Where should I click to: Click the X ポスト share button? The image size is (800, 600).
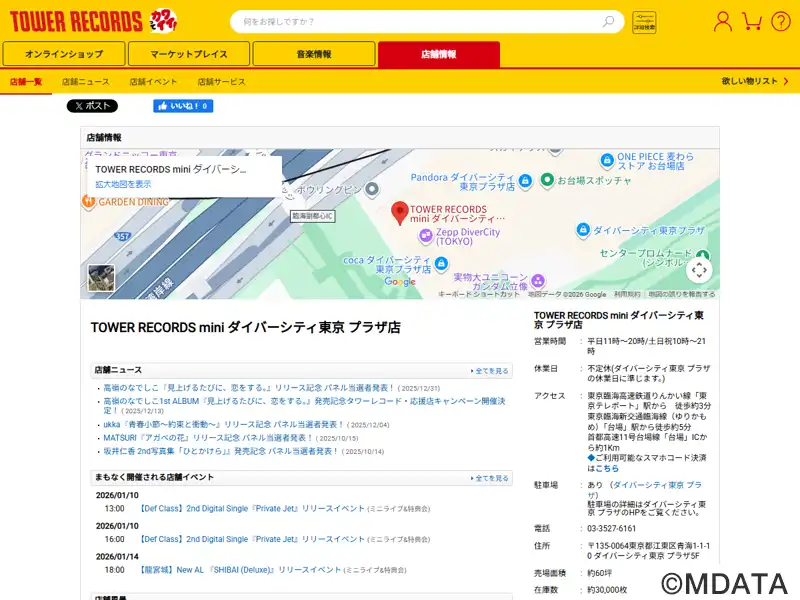point(92,106)
